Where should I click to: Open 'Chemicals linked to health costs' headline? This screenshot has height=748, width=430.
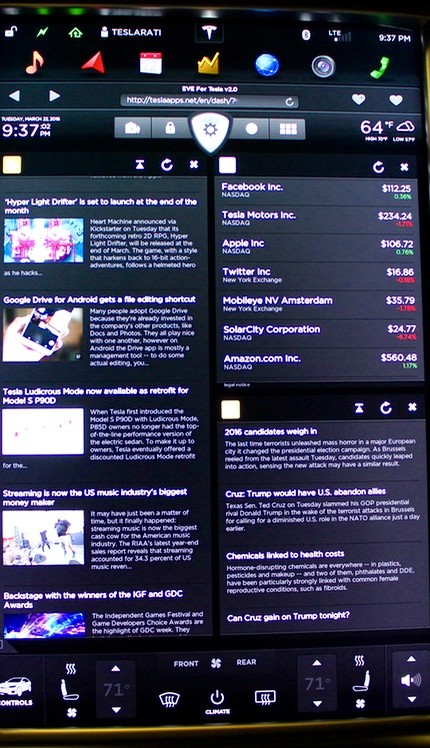coord(285,555)
